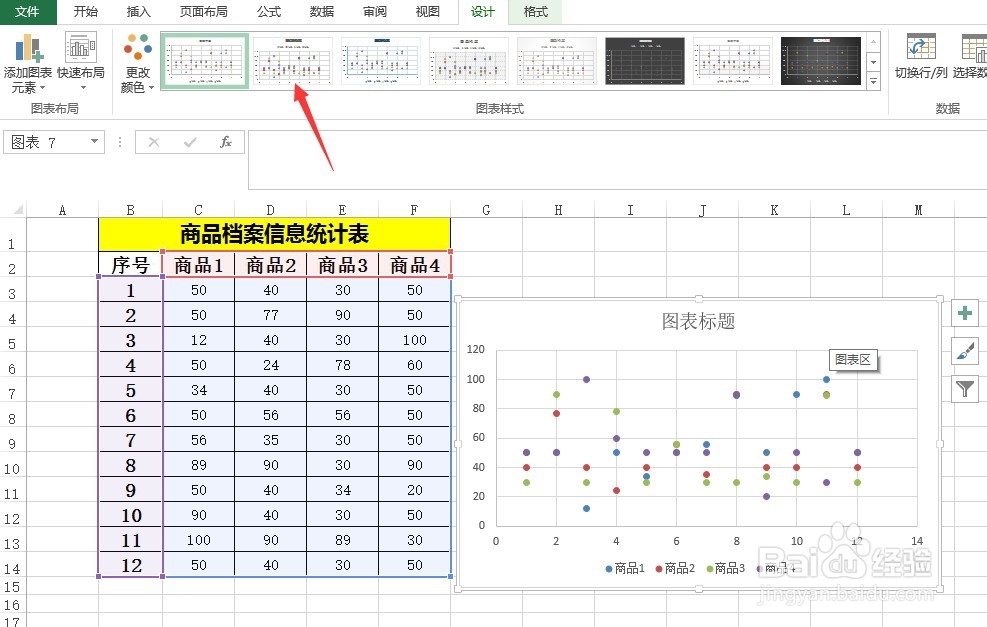Select column A header

tap(62, 210)
